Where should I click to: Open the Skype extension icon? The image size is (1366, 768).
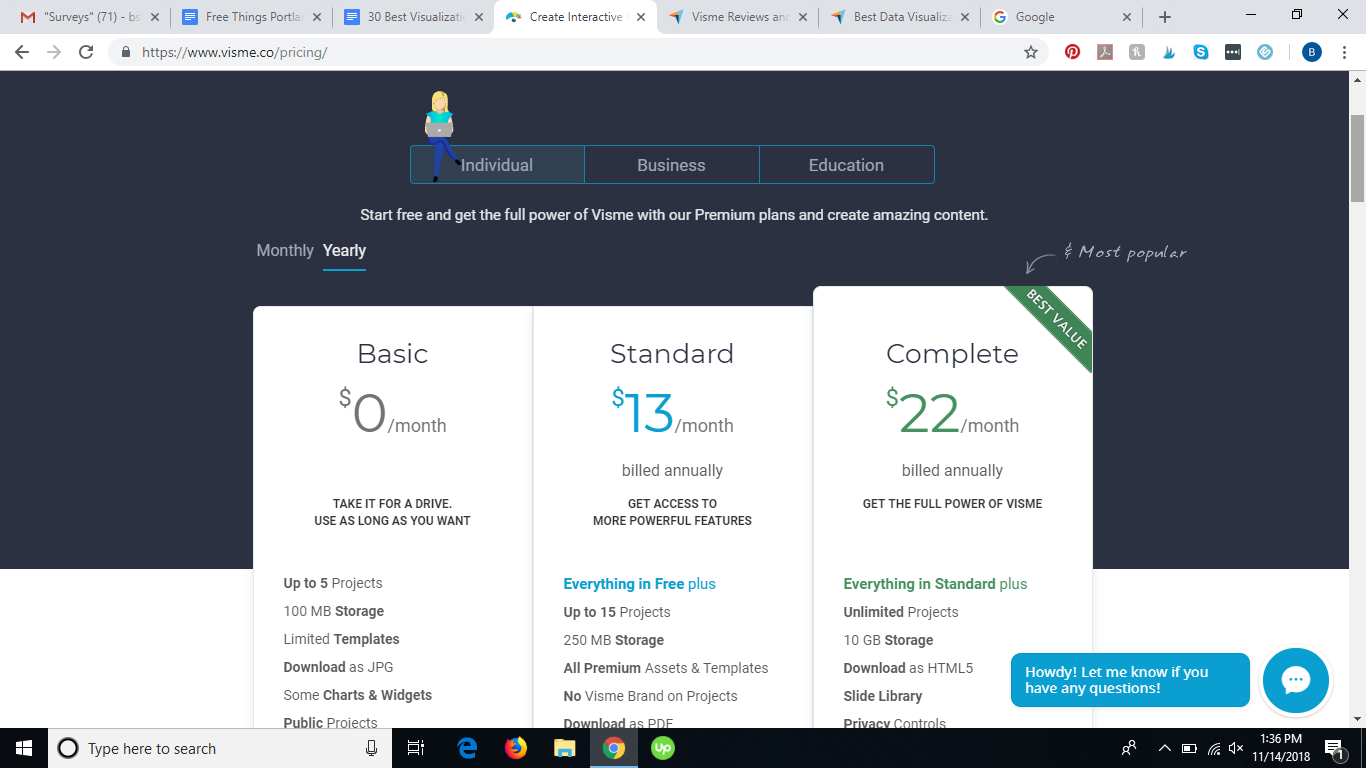[1201, 52]
